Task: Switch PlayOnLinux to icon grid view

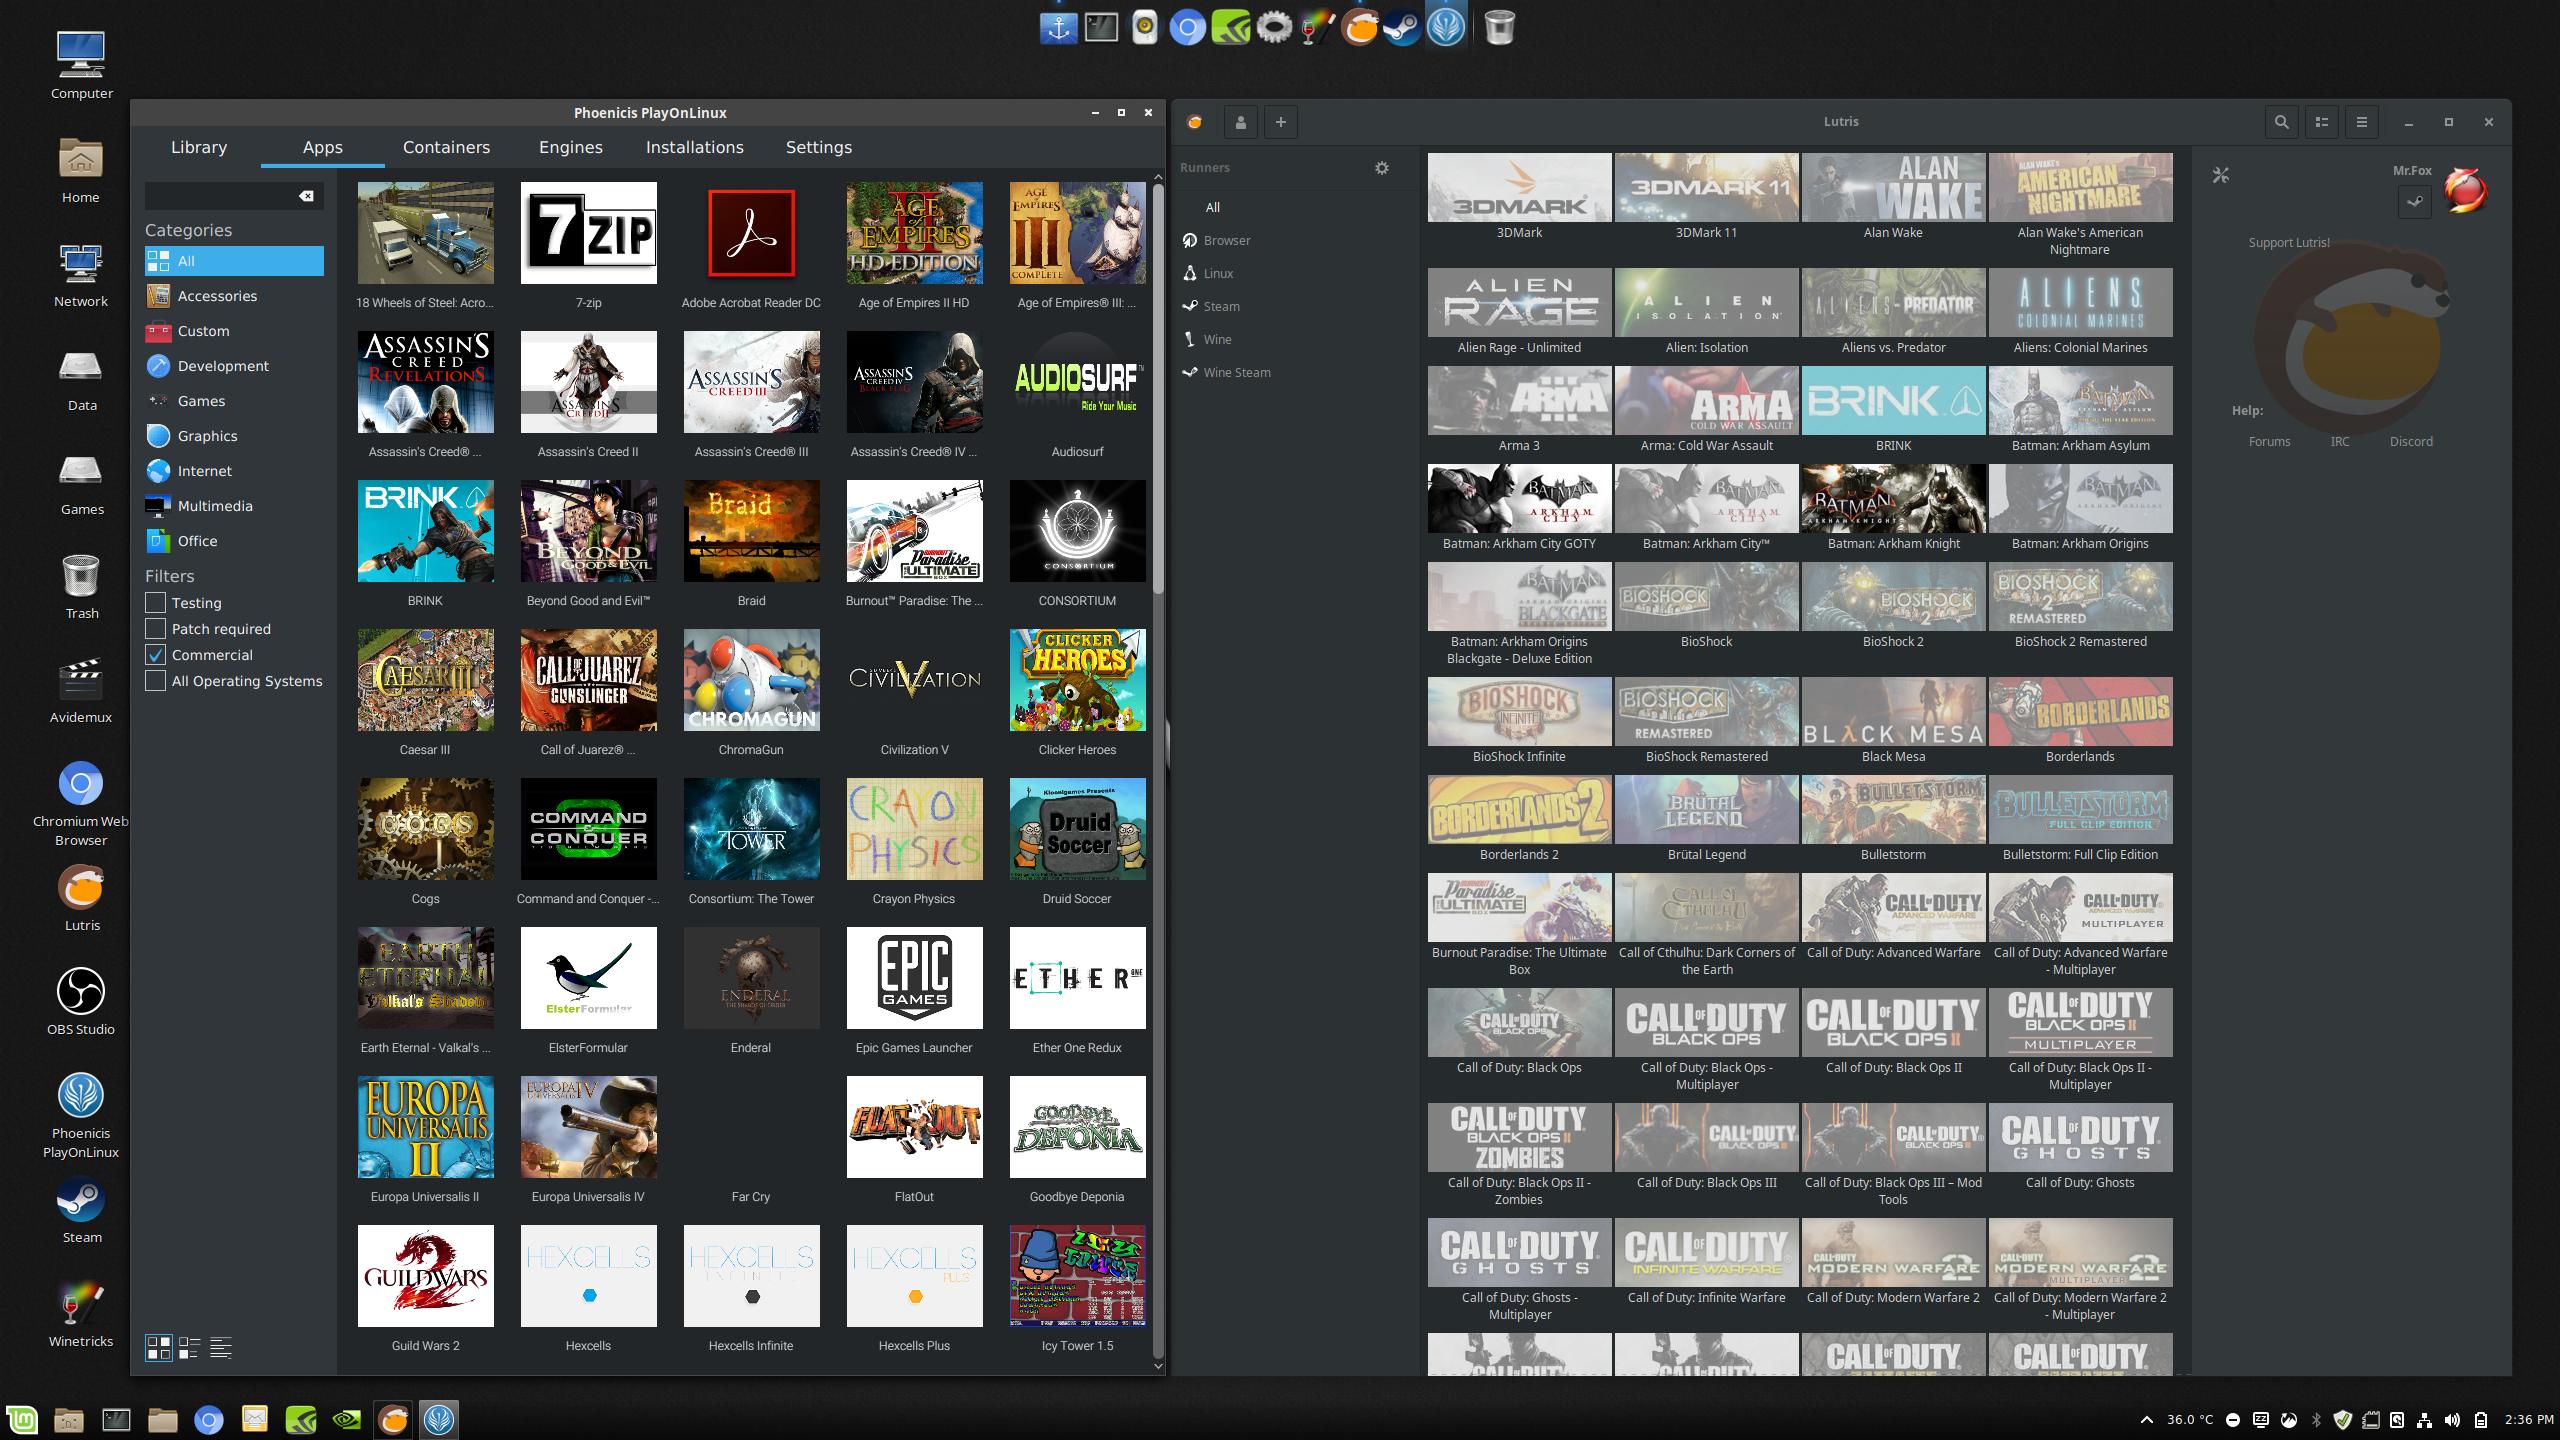Action: pos(159,1348)
